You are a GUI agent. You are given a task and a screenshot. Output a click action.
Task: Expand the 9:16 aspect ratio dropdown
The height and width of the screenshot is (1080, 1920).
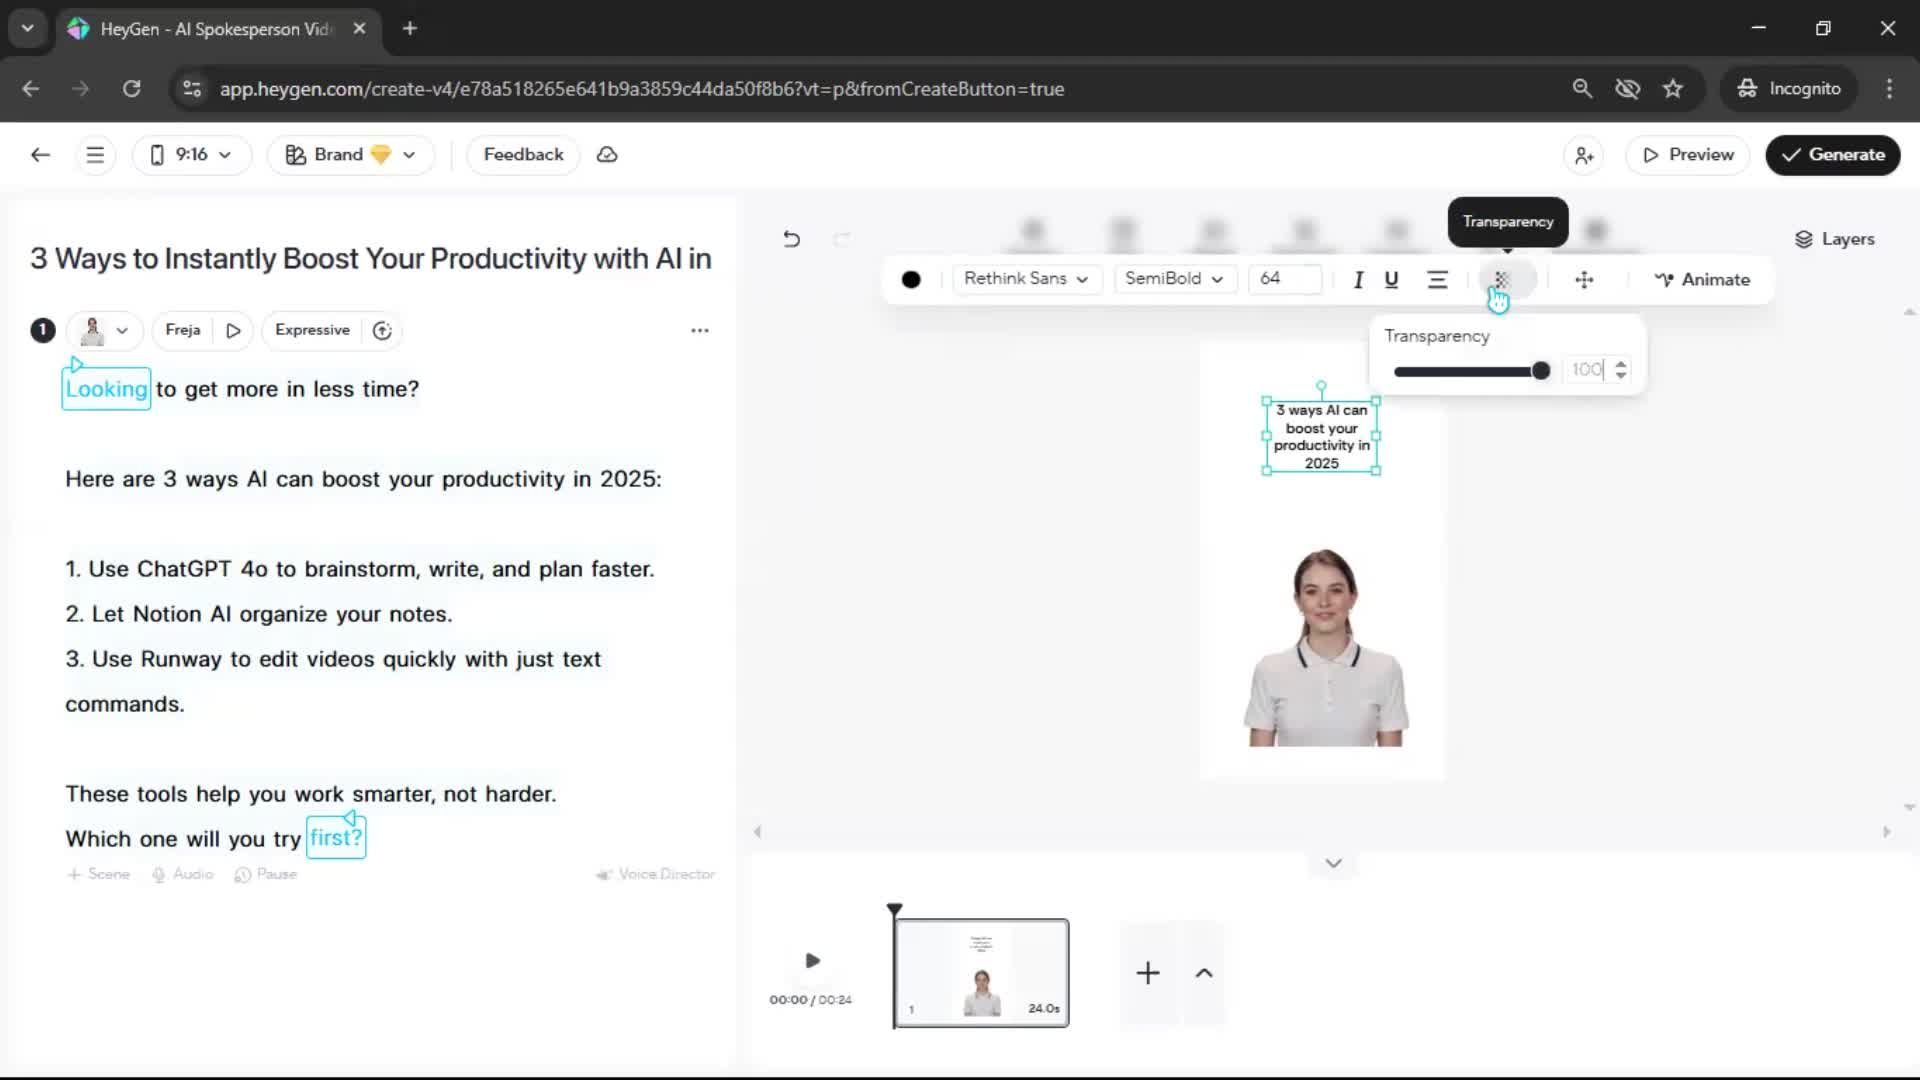(191, 155)
